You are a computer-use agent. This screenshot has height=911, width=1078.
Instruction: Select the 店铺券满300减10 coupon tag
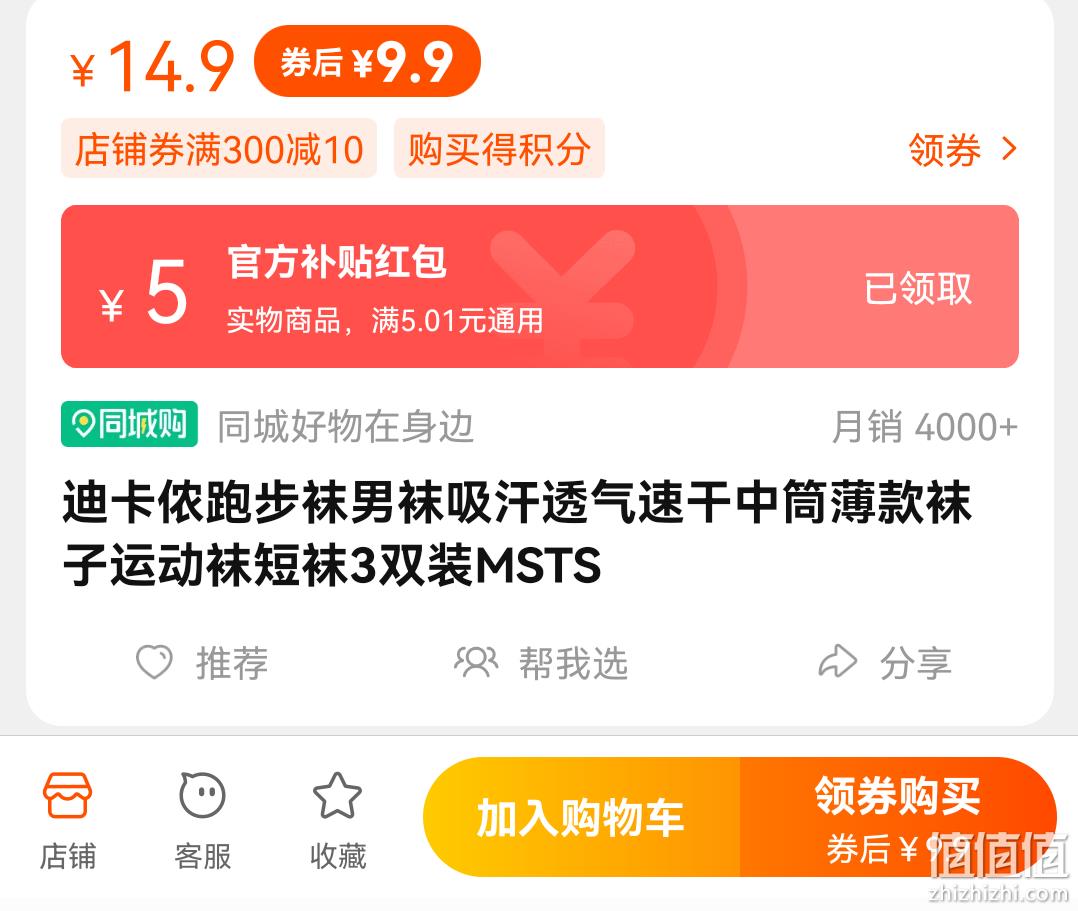(219, 149)
